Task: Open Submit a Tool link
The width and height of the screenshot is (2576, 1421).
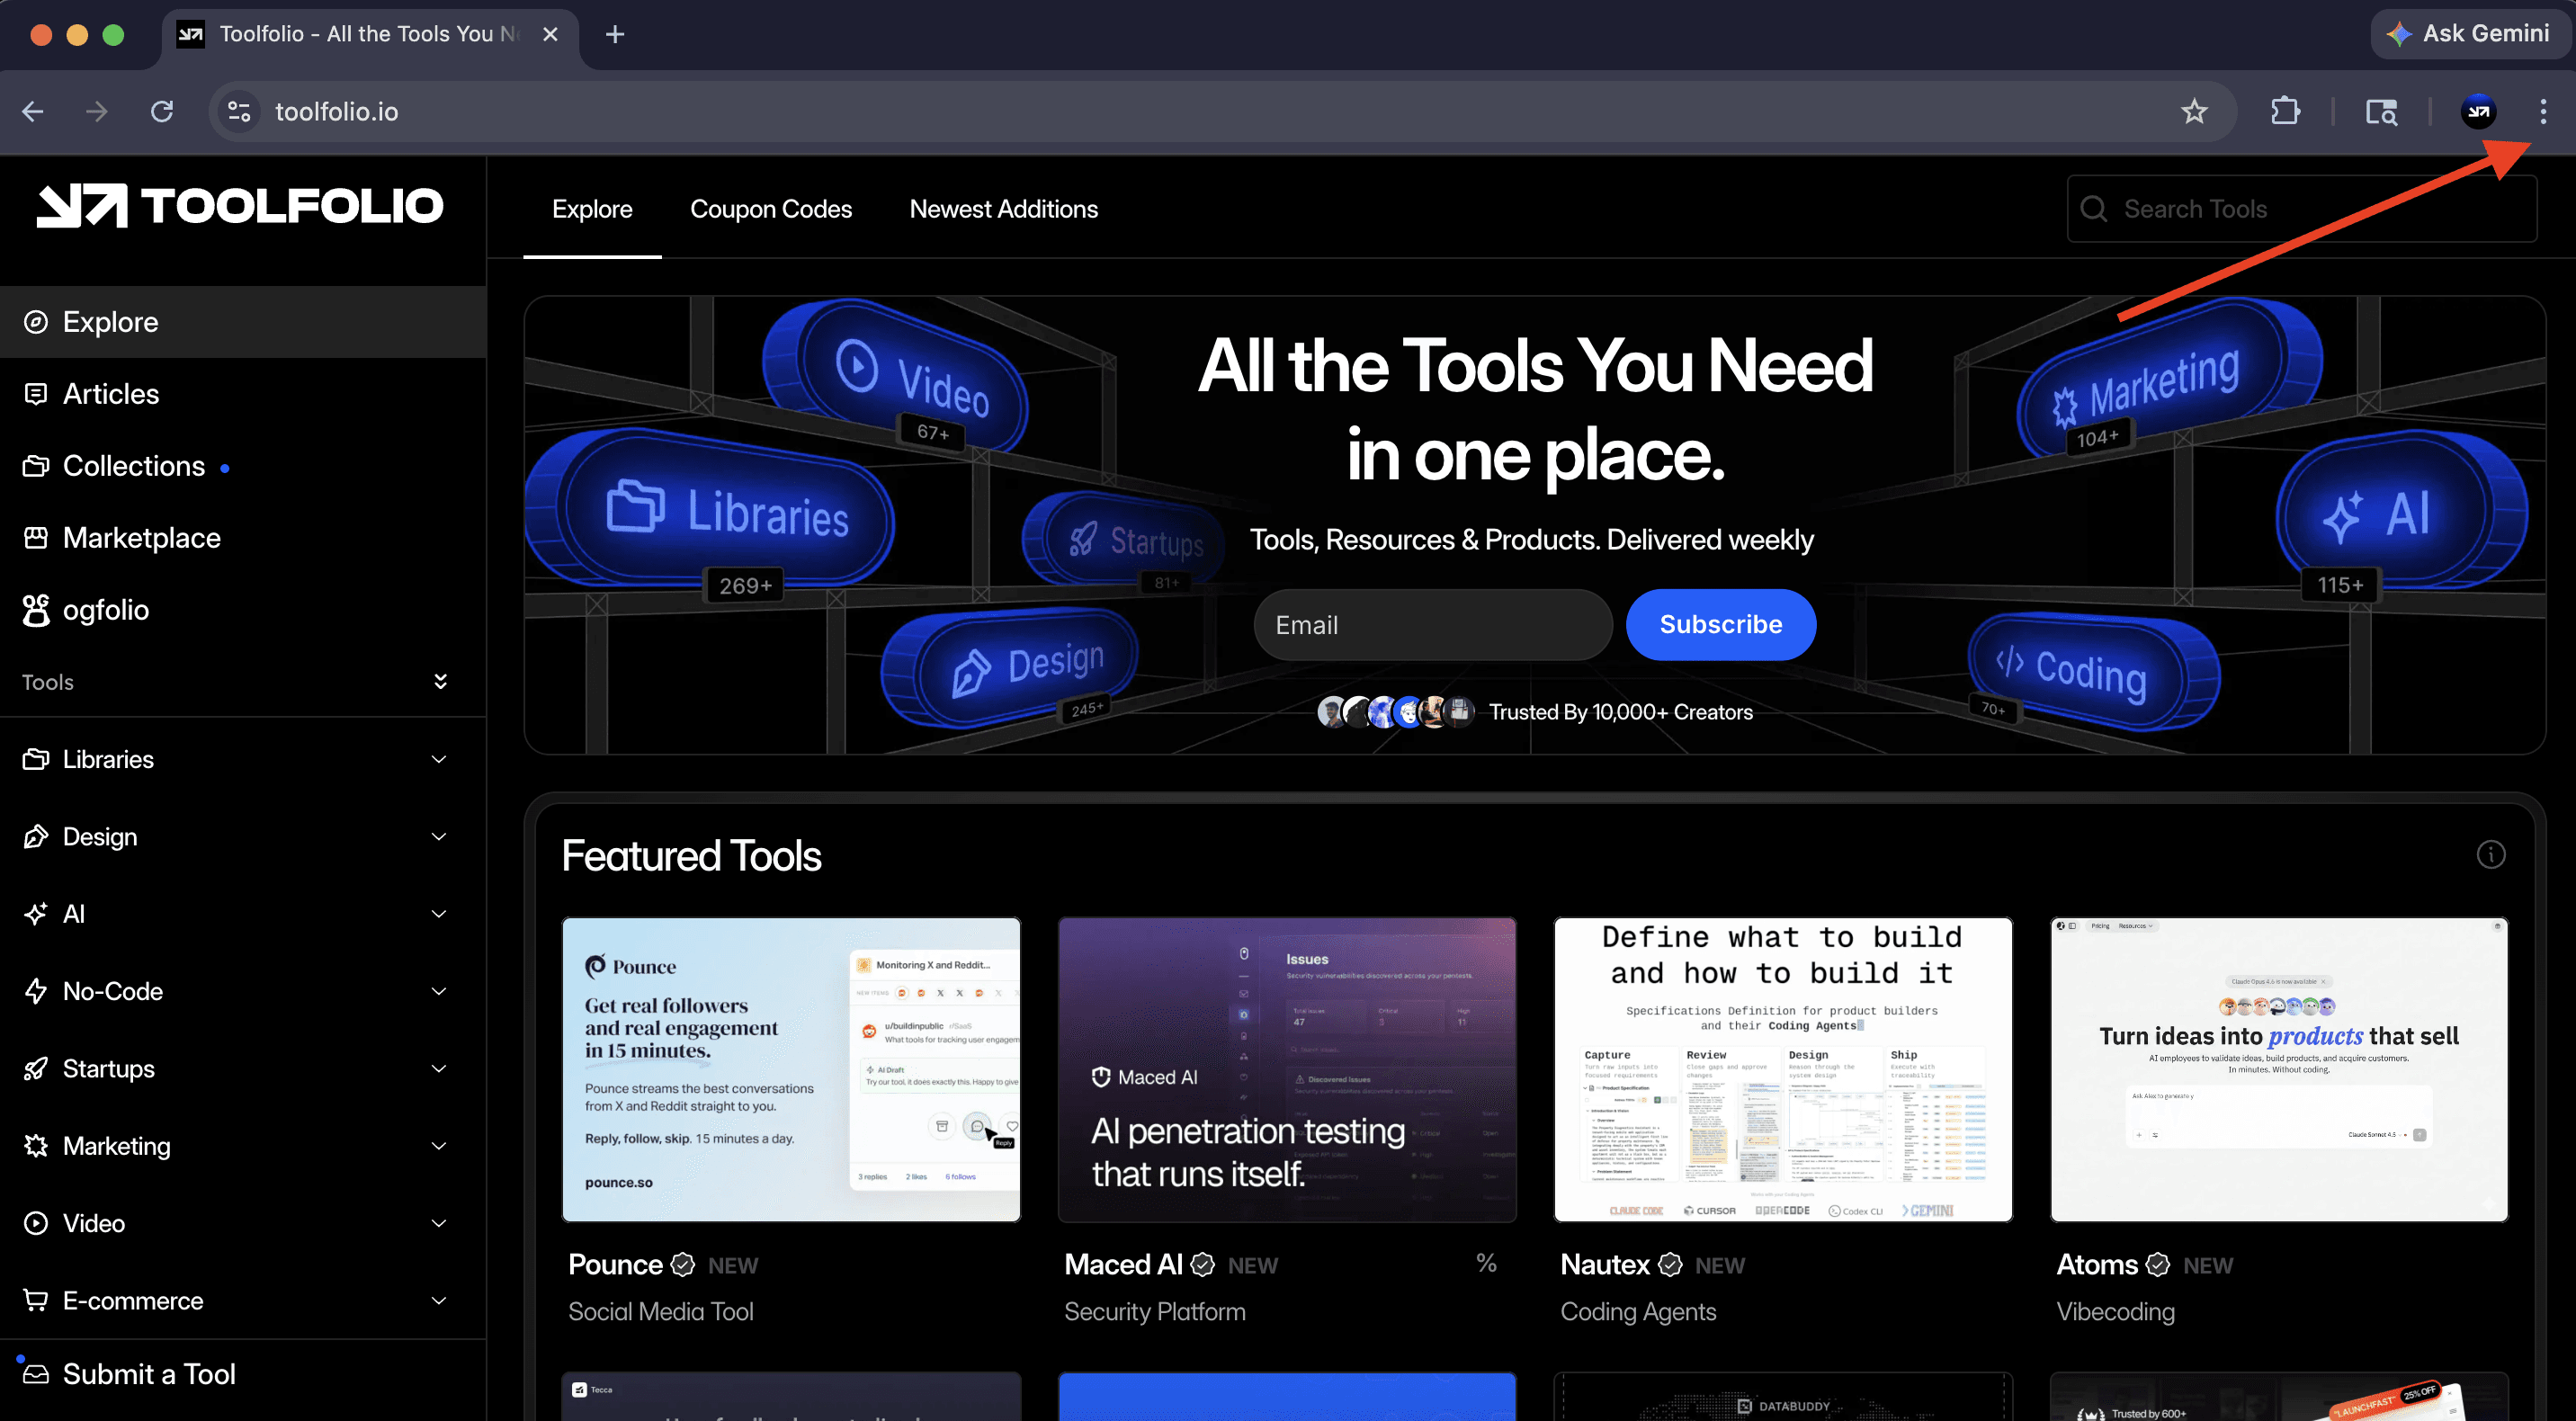Action: coord(149,1374)
